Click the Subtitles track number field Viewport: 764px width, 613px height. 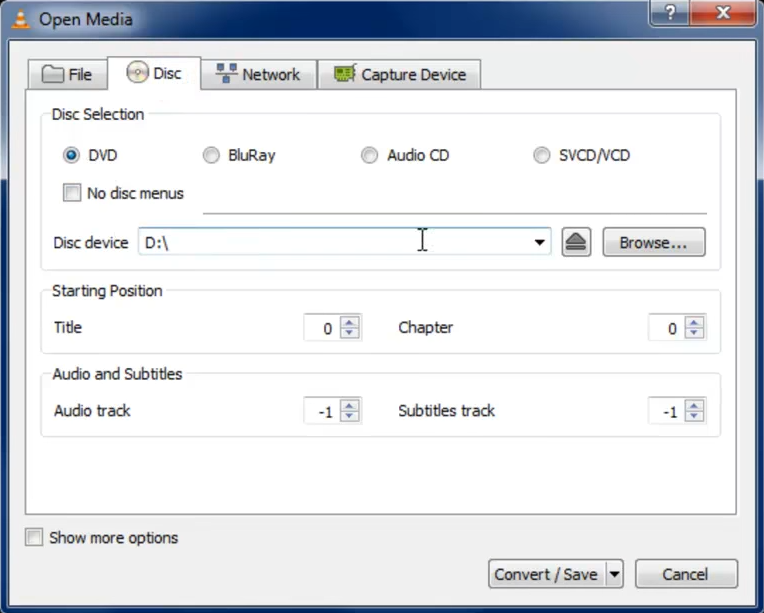pyautogui.click(x=667, y=411)
